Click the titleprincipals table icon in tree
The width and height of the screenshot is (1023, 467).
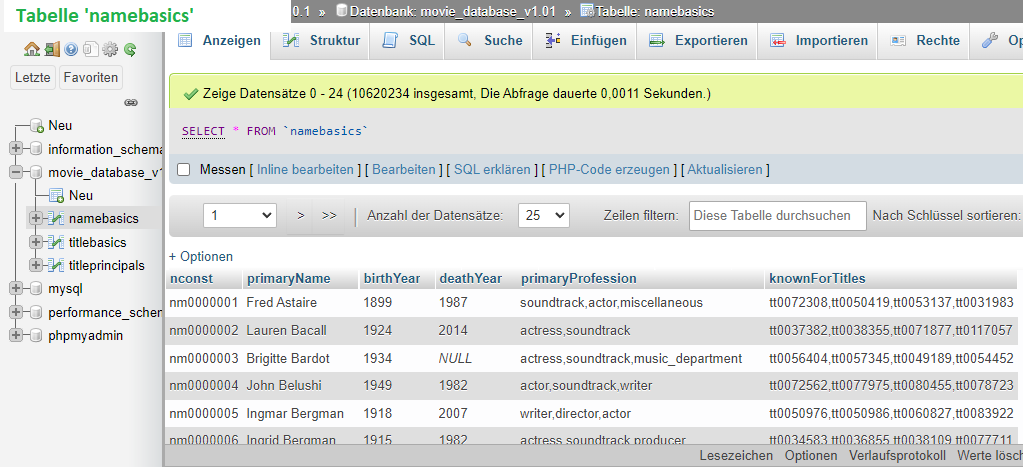click(57, 265)
